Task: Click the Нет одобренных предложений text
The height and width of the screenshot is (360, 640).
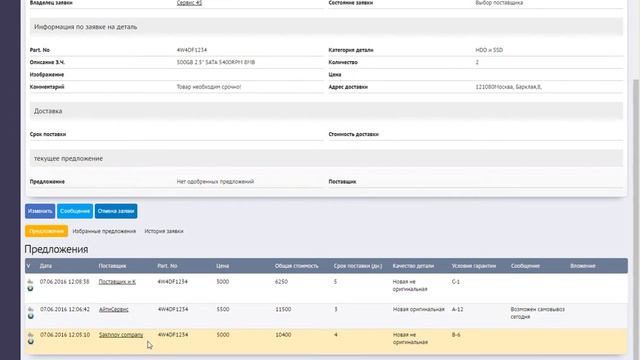Action: (x=215, y=181)
